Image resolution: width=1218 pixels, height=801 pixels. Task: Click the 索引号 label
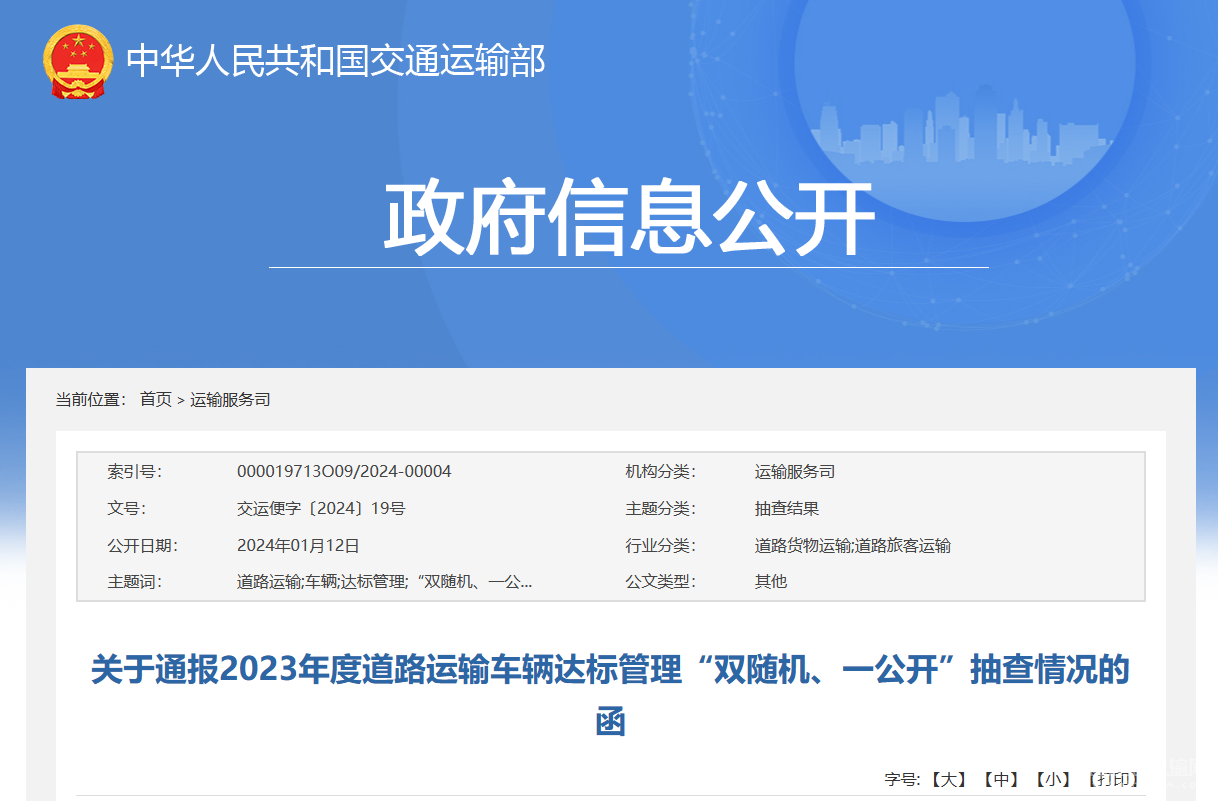tap(135, 471)
